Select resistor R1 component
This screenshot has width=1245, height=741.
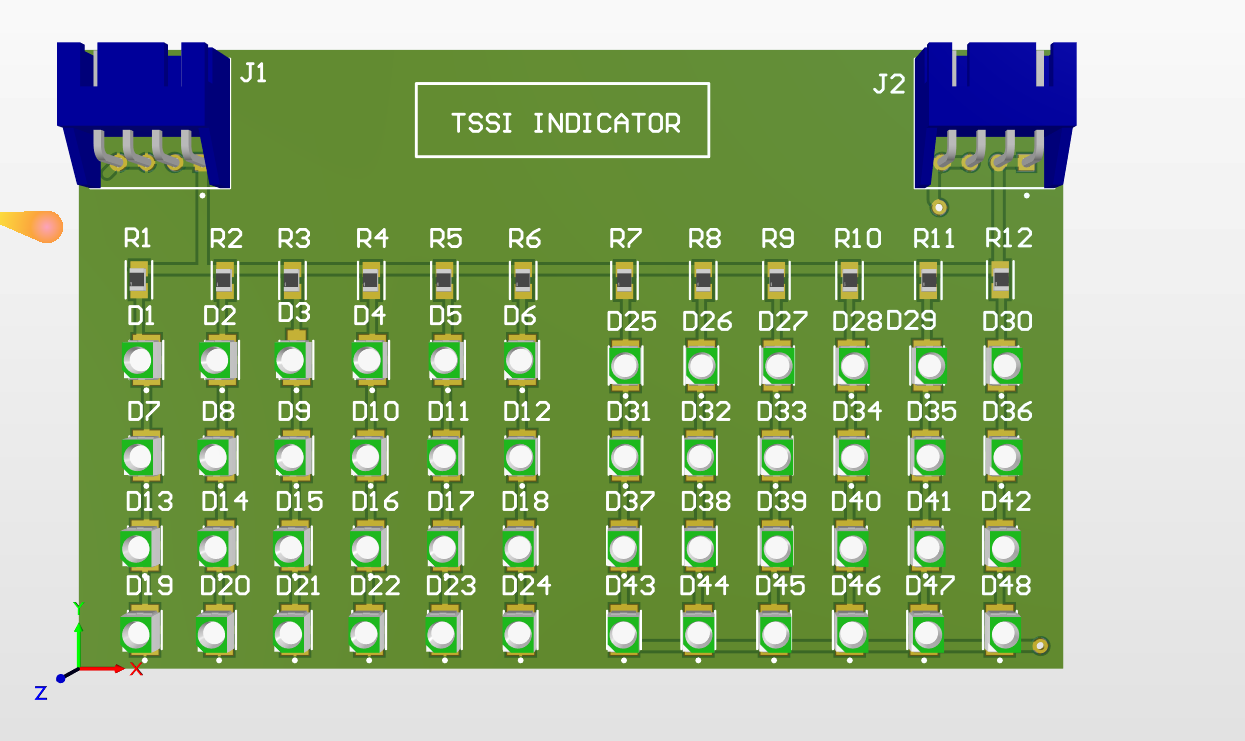pyautogui.click(x=139, y=279)
